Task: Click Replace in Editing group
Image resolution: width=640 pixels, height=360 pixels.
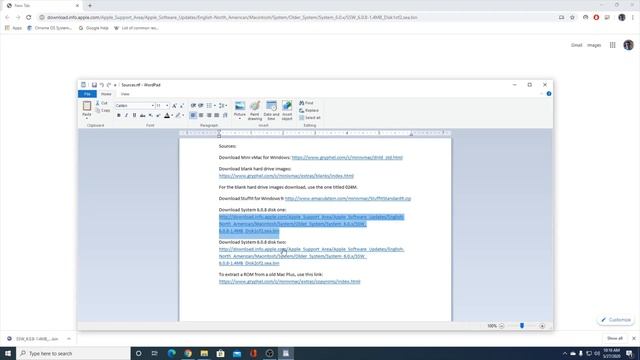Action: click(309, 111)
